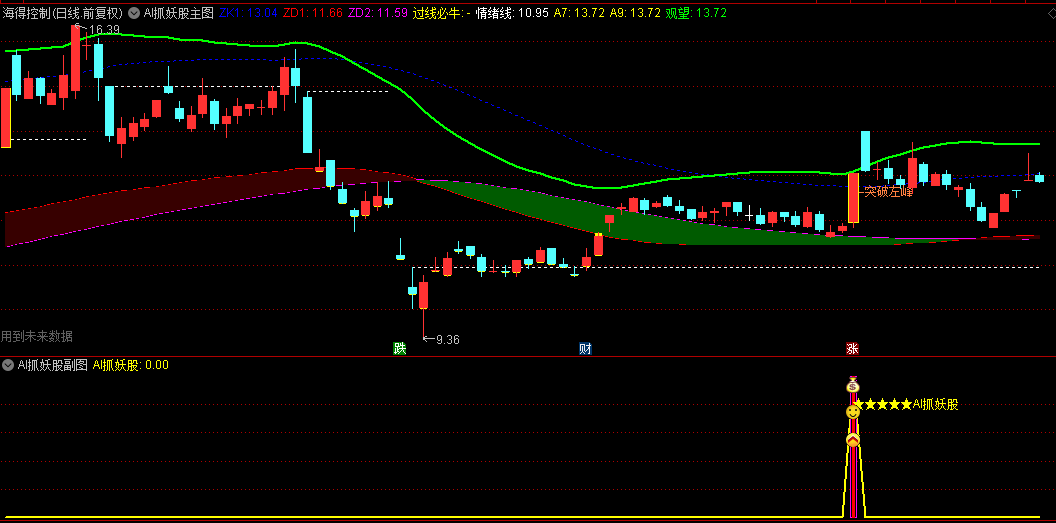The image size is (1056, 523).
Task: Click the 海得控制(日线,前复权) title
Action: pos(62,12)
